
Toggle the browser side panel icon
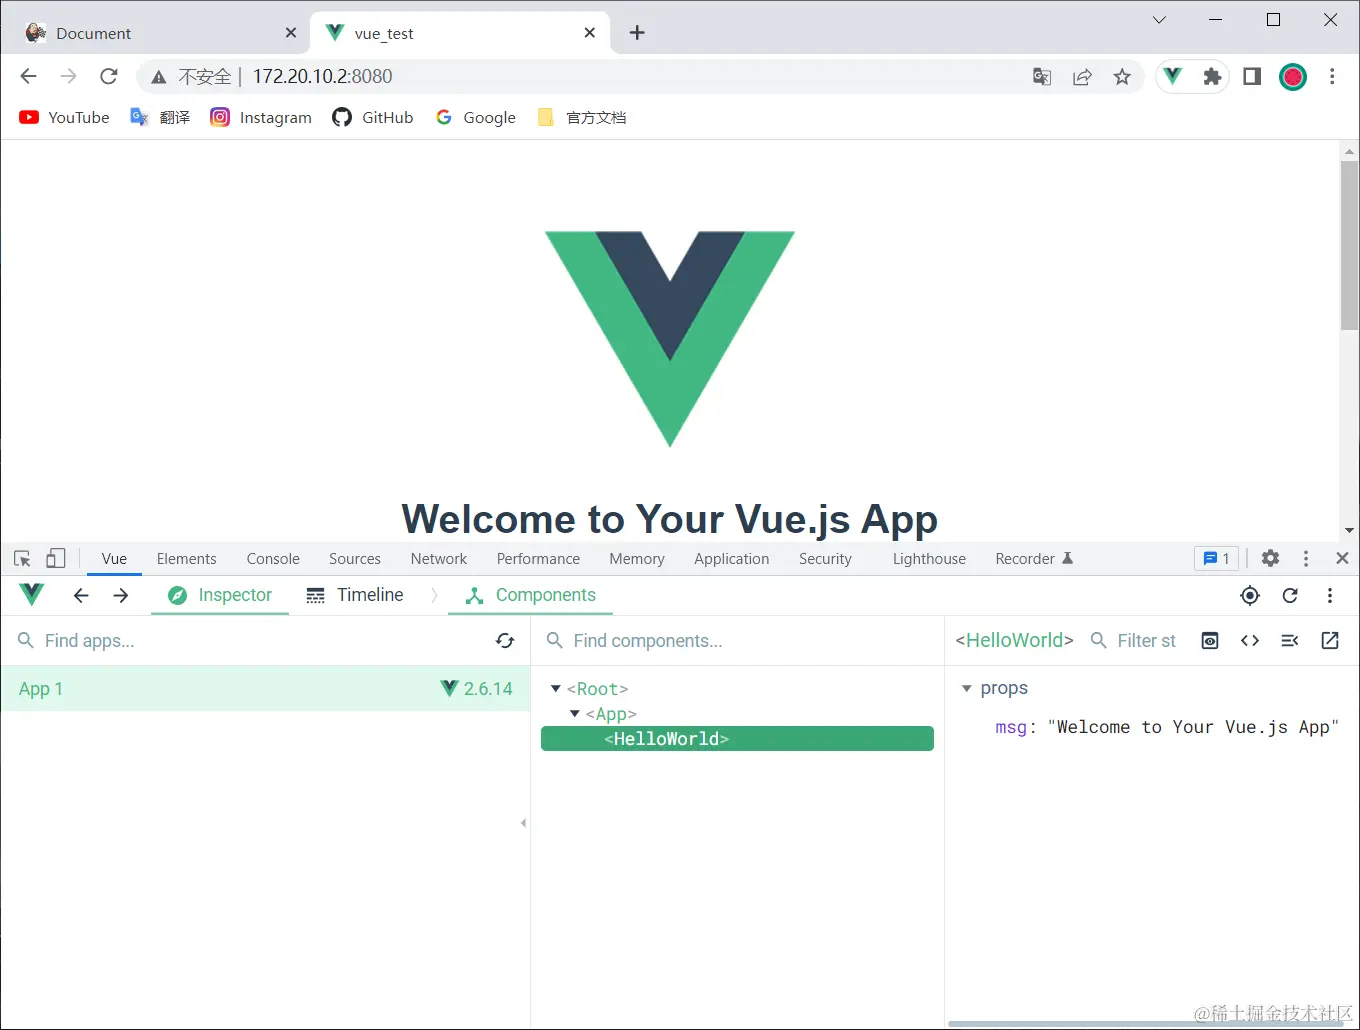click(1252, 76)
